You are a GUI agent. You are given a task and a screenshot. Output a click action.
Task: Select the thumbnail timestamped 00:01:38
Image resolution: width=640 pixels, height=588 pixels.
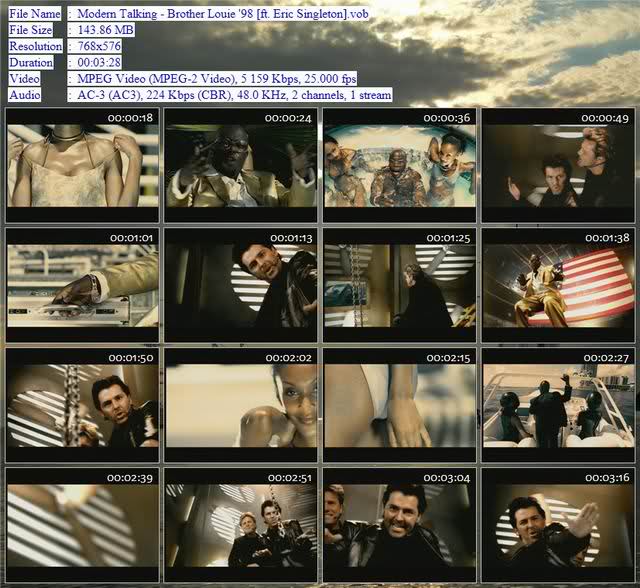click(x=558, y=285)
